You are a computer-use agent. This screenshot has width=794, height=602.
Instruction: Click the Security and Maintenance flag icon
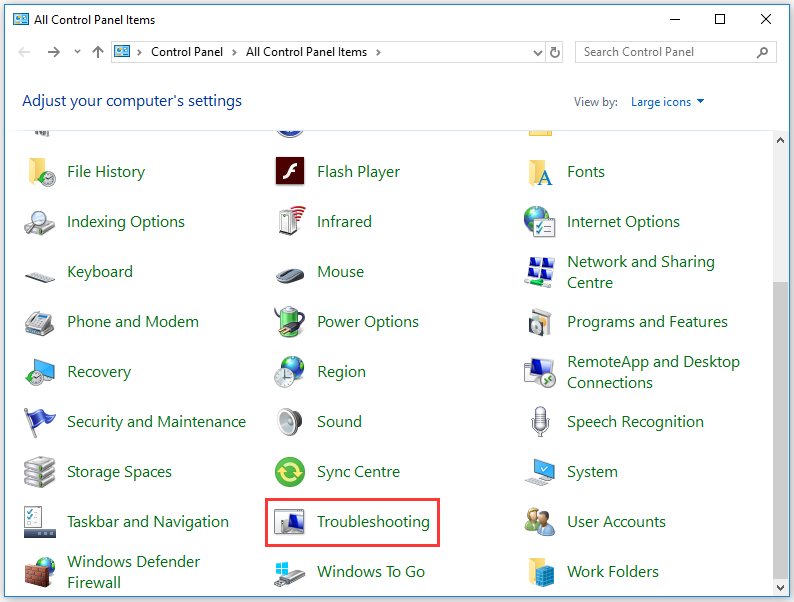point(39,422)
